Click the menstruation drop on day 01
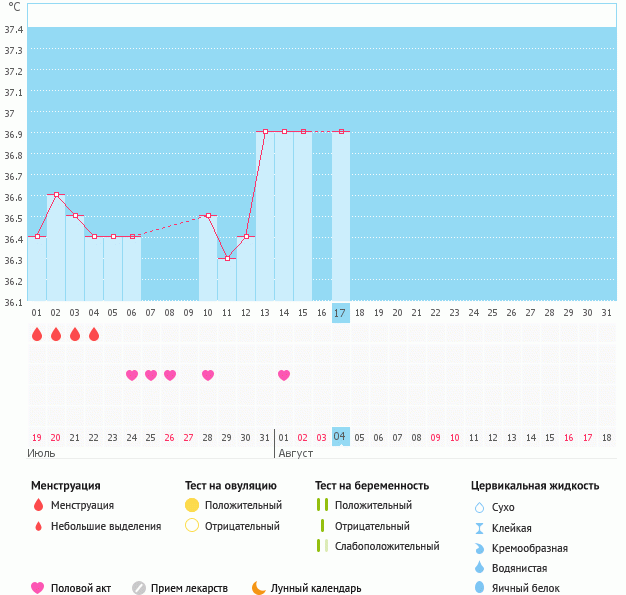 click(37, 334)
